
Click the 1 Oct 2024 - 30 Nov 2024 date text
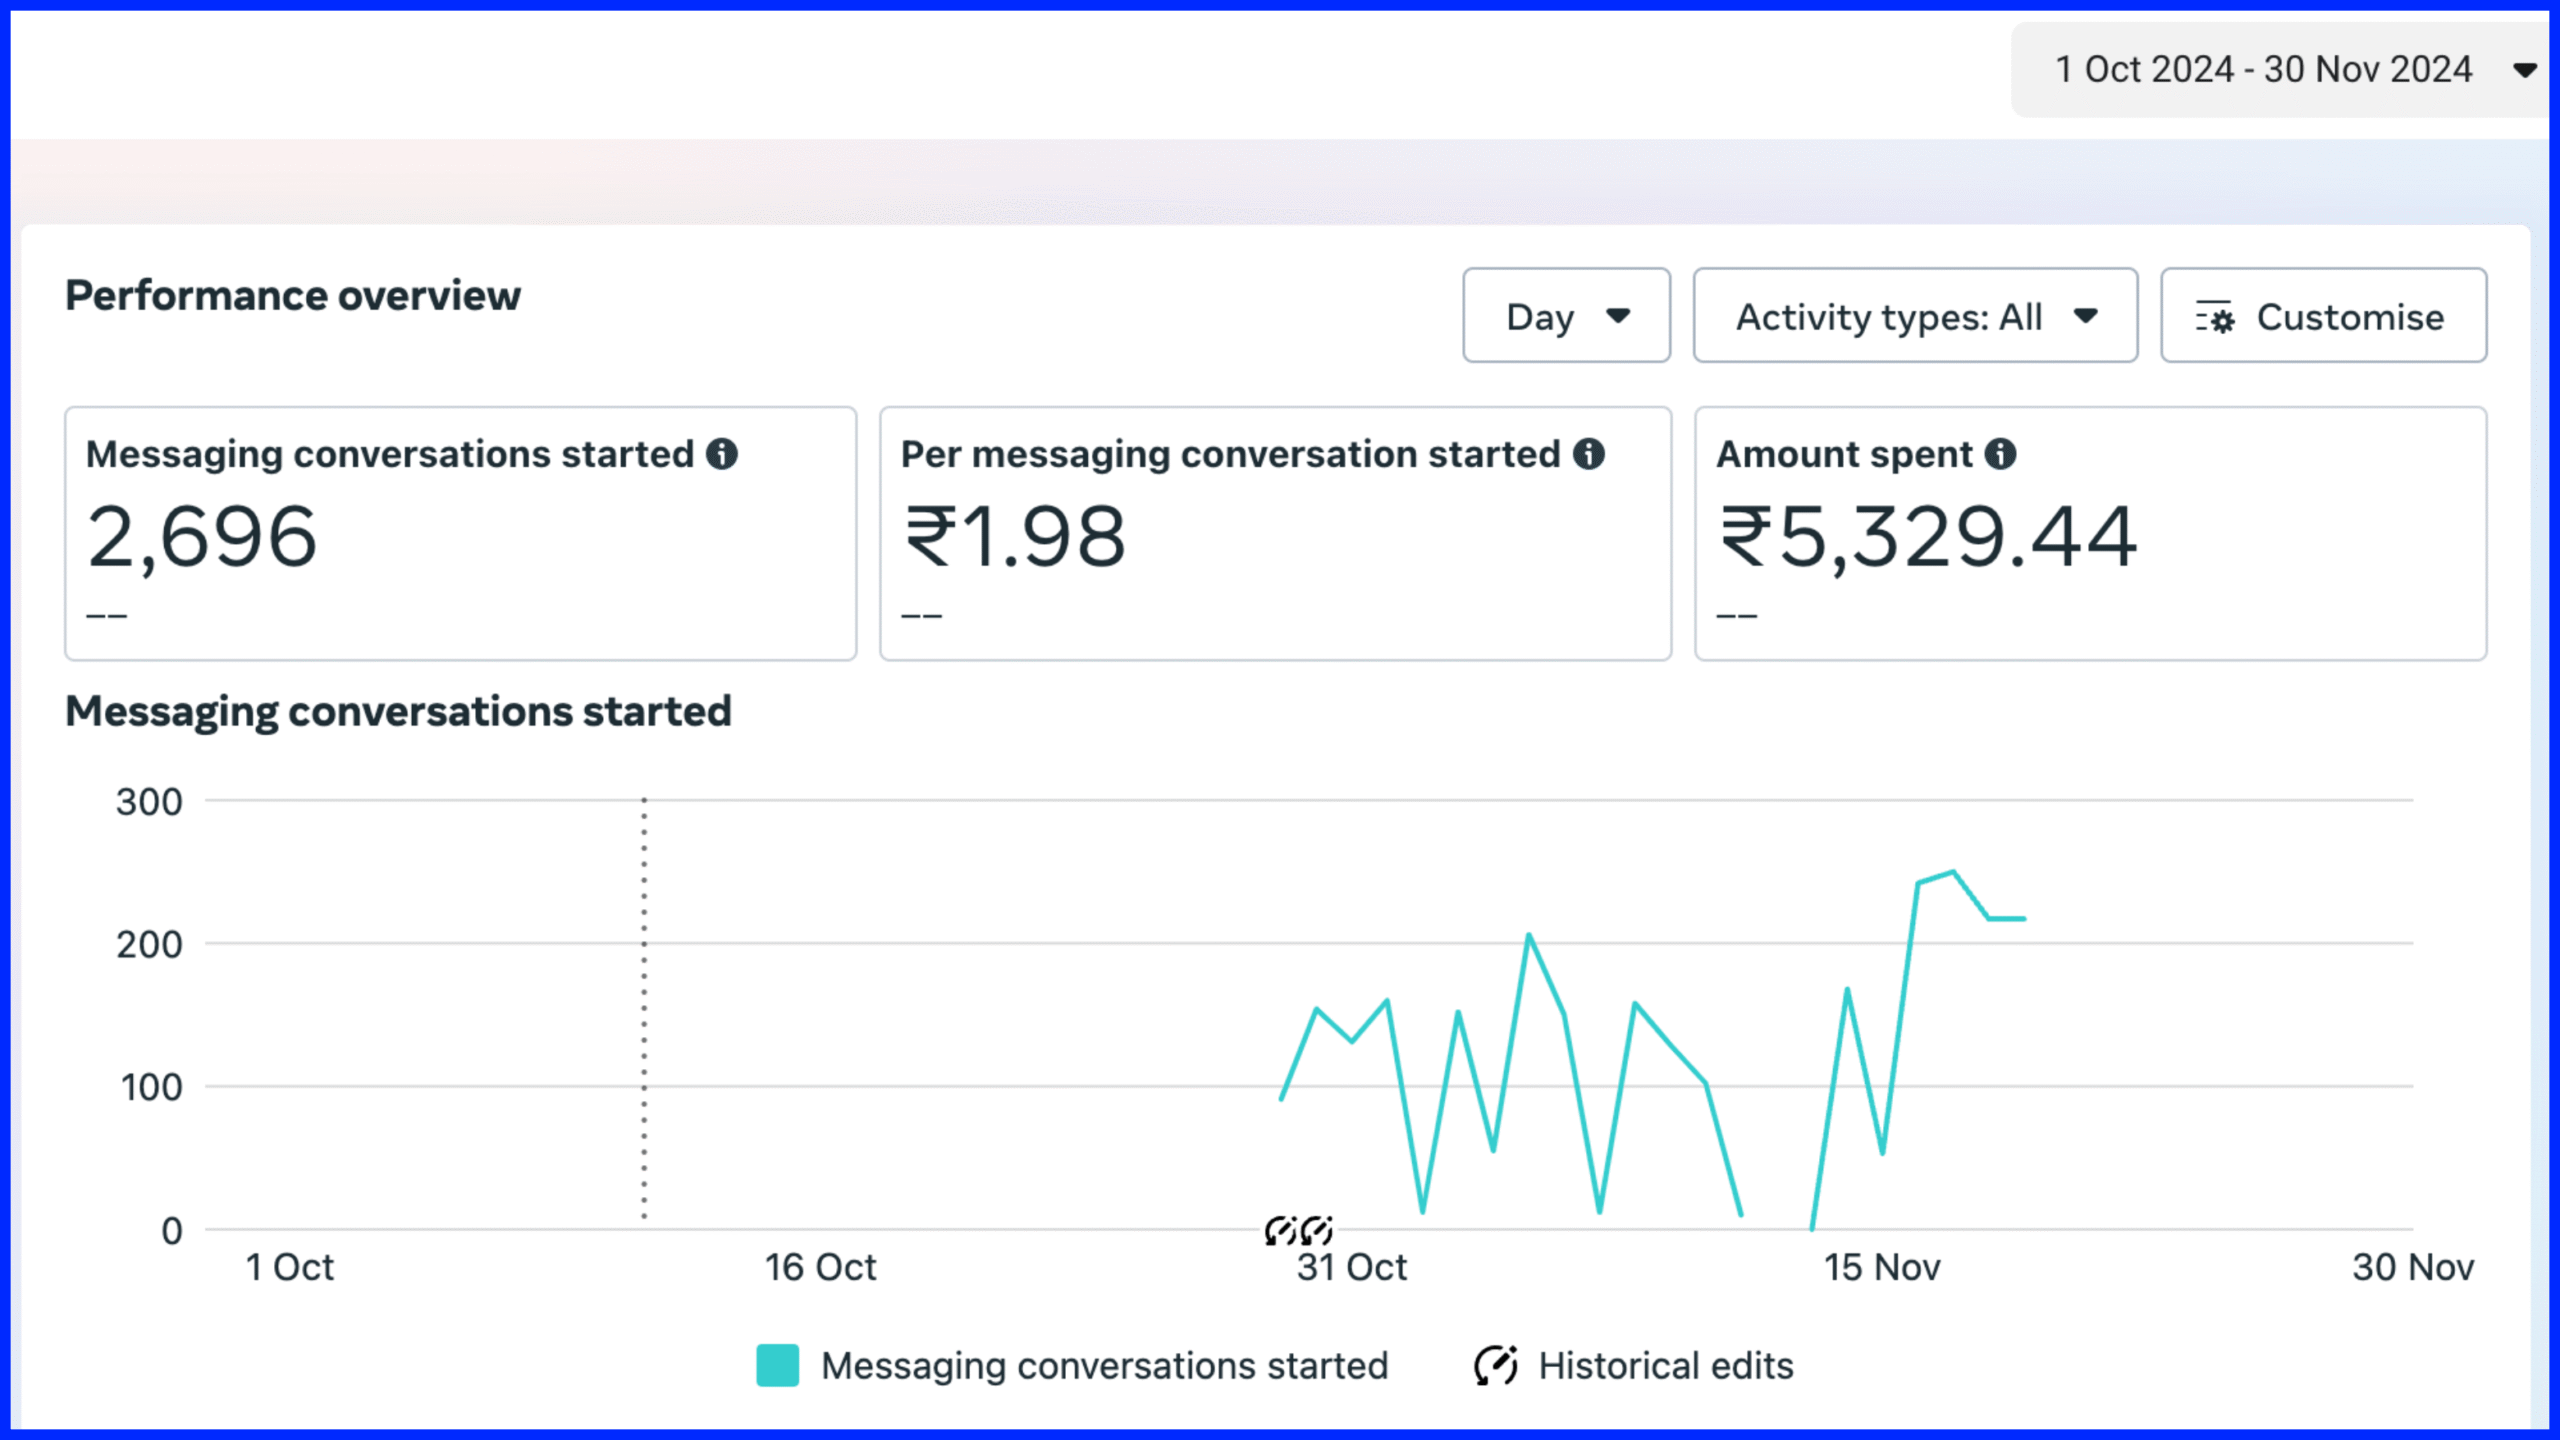click(2262, 70)
